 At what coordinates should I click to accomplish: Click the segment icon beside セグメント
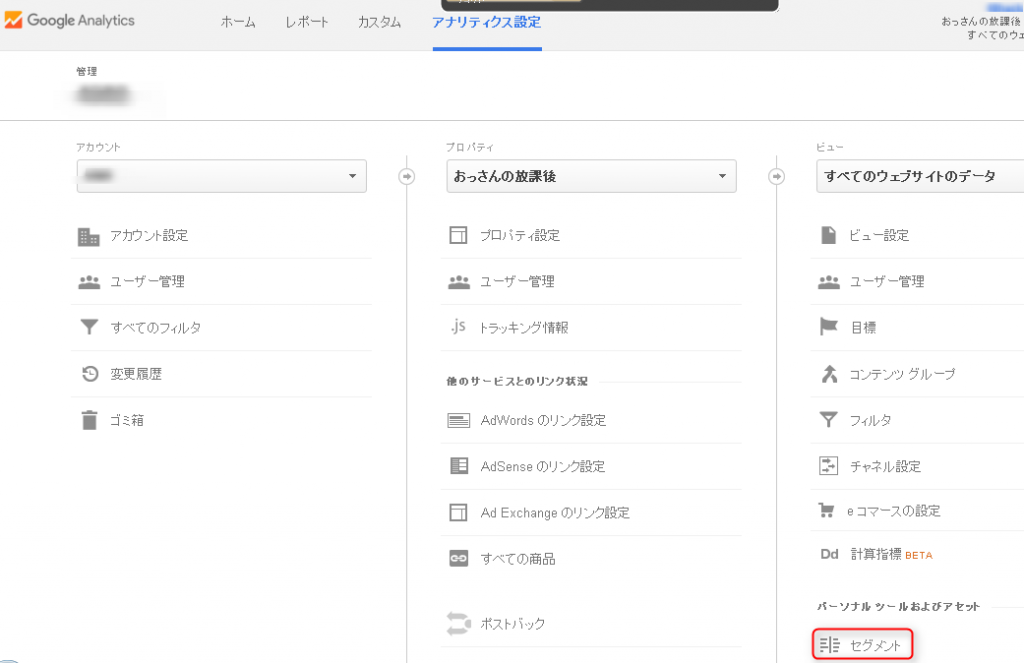tap(828, 646)
